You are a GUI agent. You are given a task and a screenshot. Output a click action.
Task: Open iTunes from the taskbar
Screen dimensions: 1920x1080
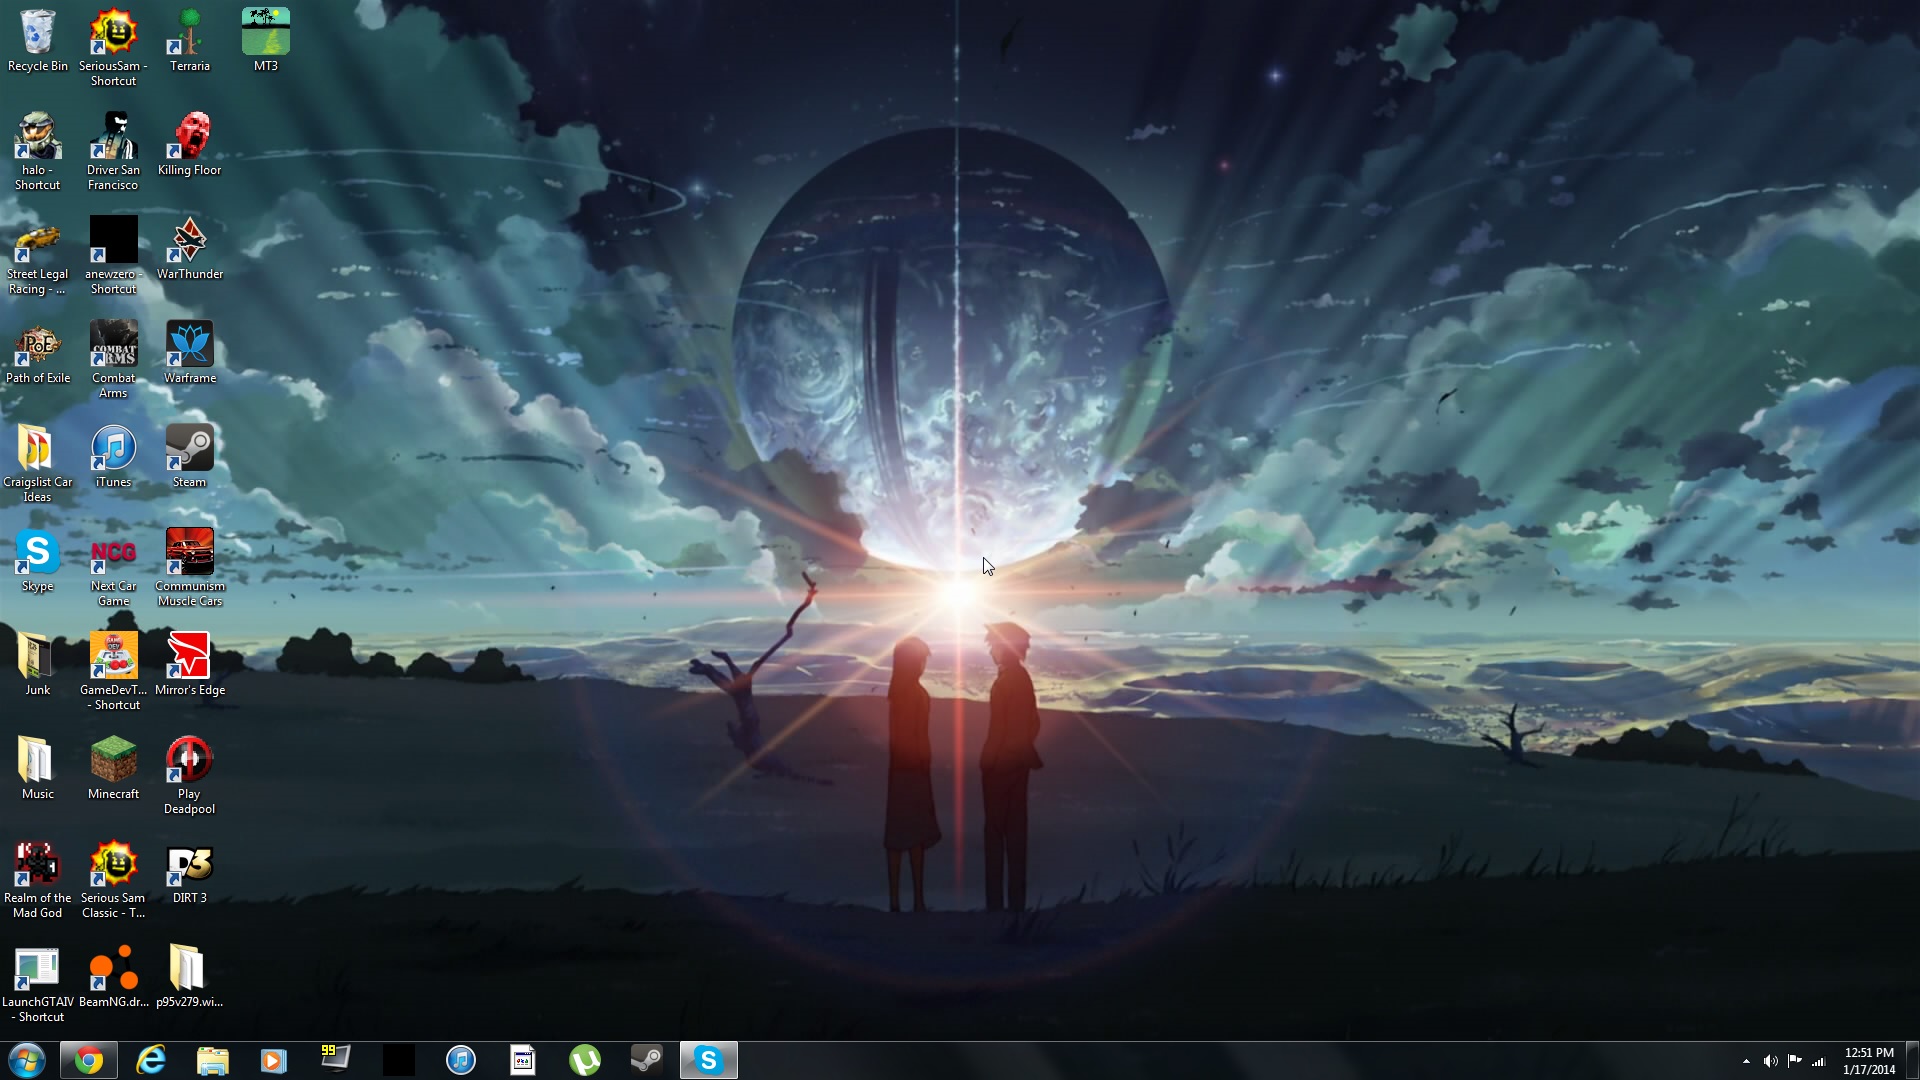pos(460,1060)
